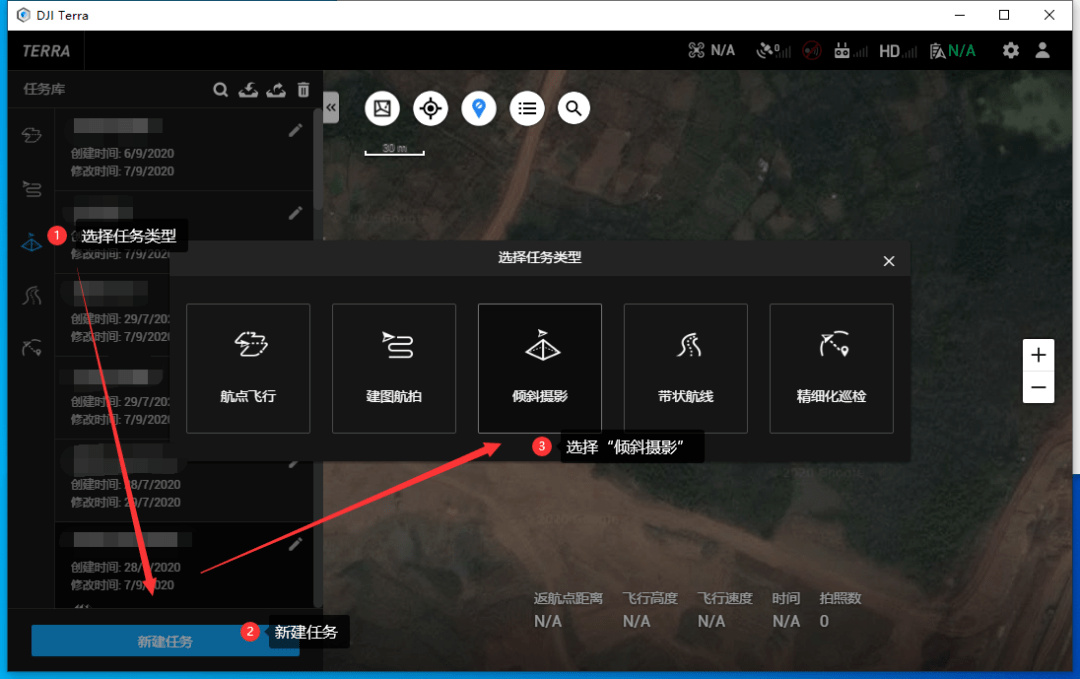The image size is (1080, 679).
Task: Open settings gear in top bar
Action: tap(1010, 50)
